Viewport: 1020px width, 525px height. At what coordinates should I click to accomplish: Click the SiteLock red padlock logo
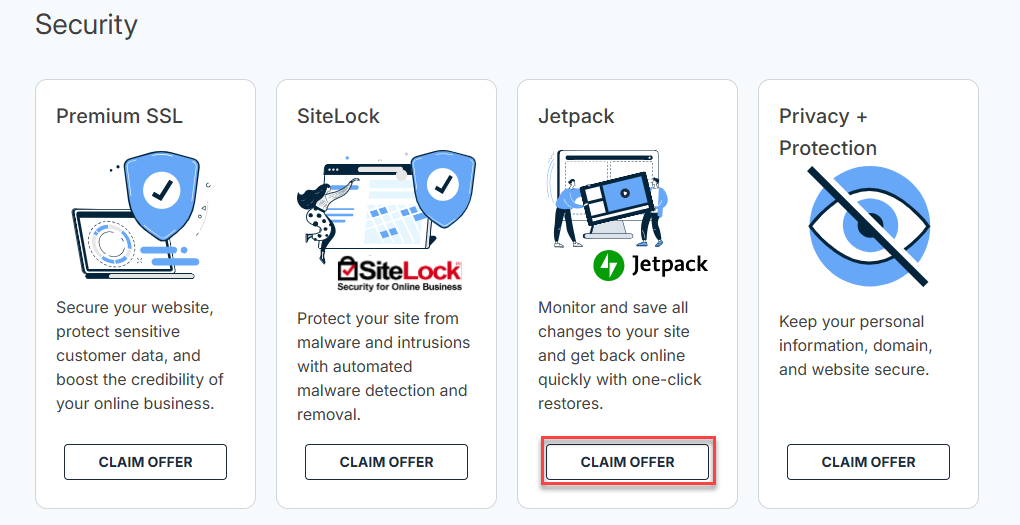click(x=349, y=269)
